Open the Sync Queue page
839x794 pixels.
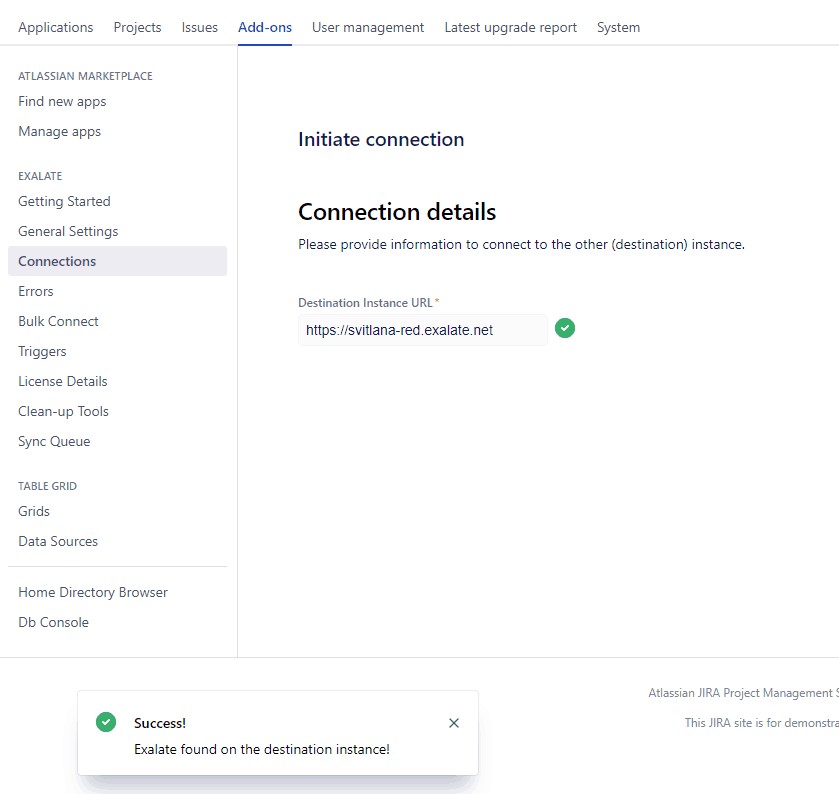coord(54,441)
